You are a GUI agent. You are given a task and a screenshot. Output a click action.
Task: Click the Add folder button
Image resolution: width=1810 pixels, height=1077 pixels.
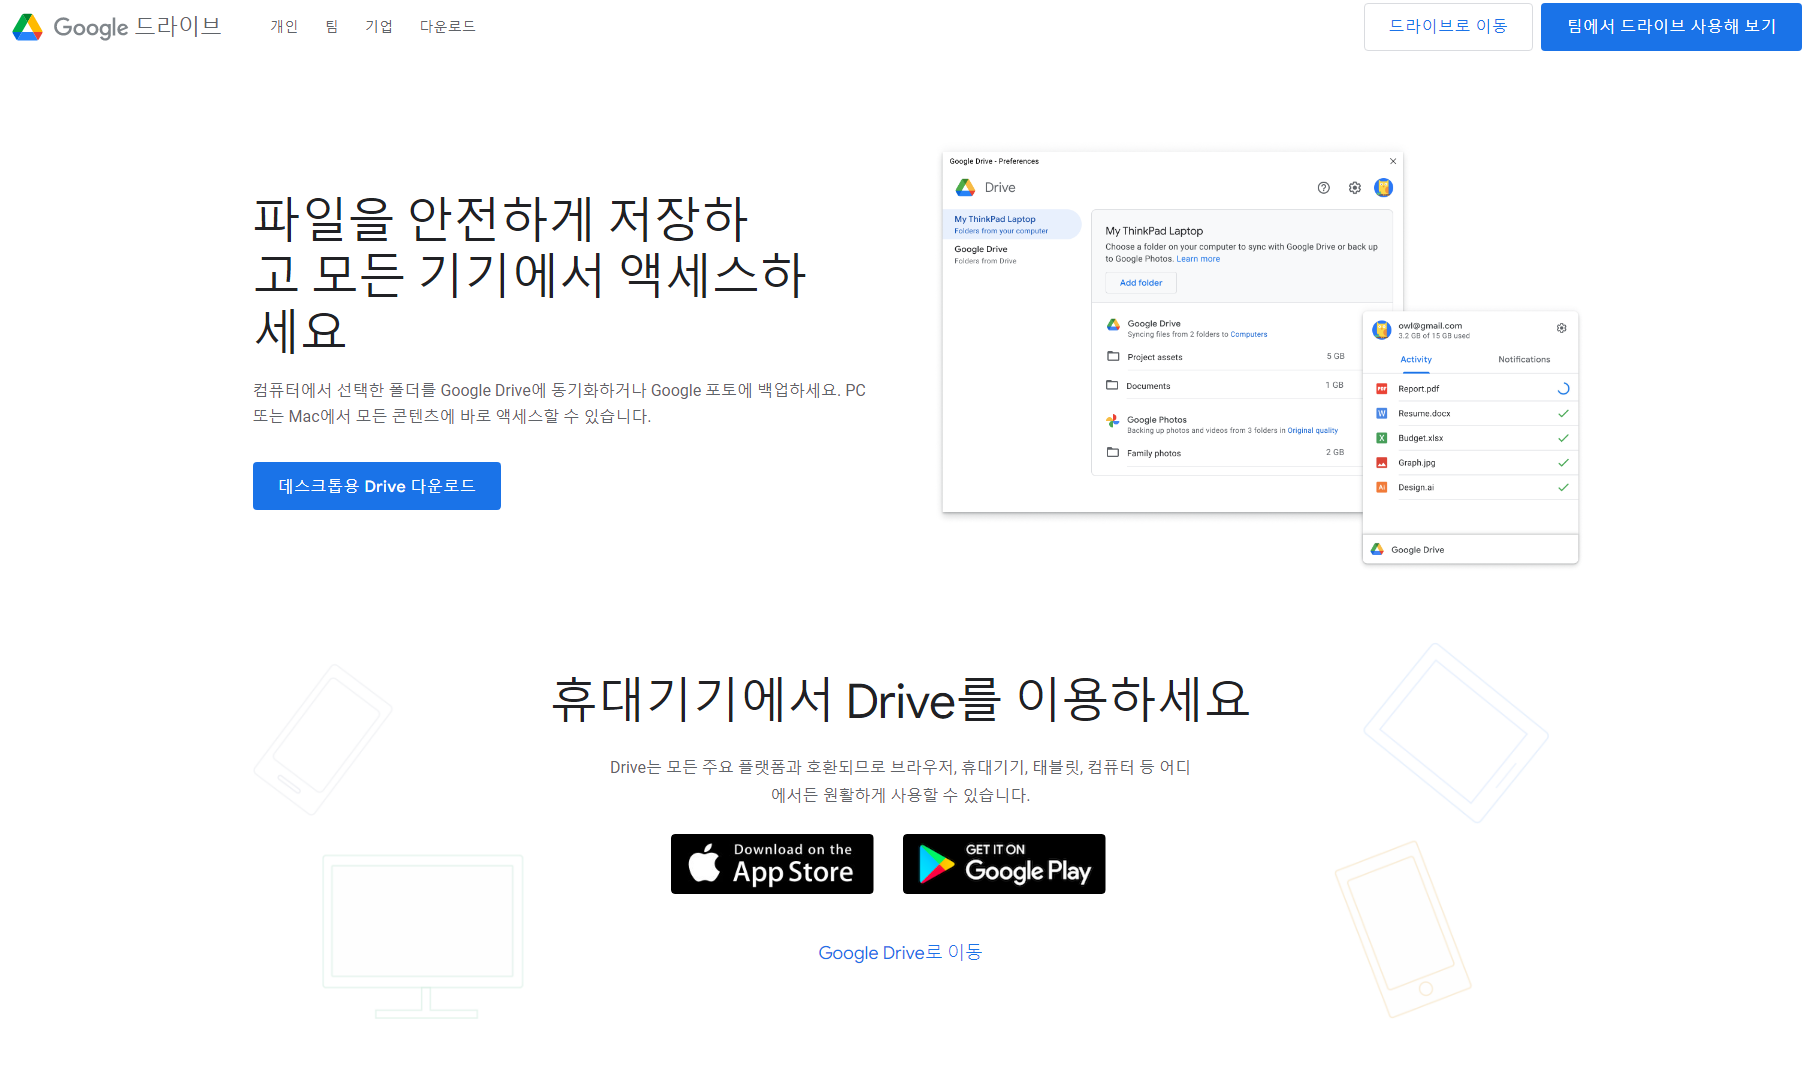point(1141,283)
